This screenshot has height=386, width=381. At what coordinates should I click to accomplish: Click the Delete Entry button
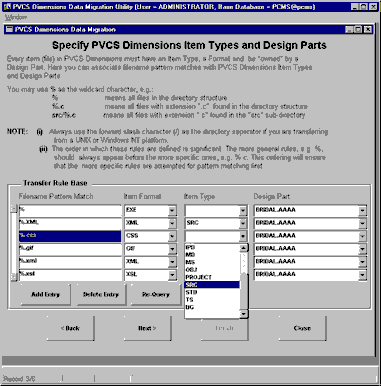coord(101,294)
